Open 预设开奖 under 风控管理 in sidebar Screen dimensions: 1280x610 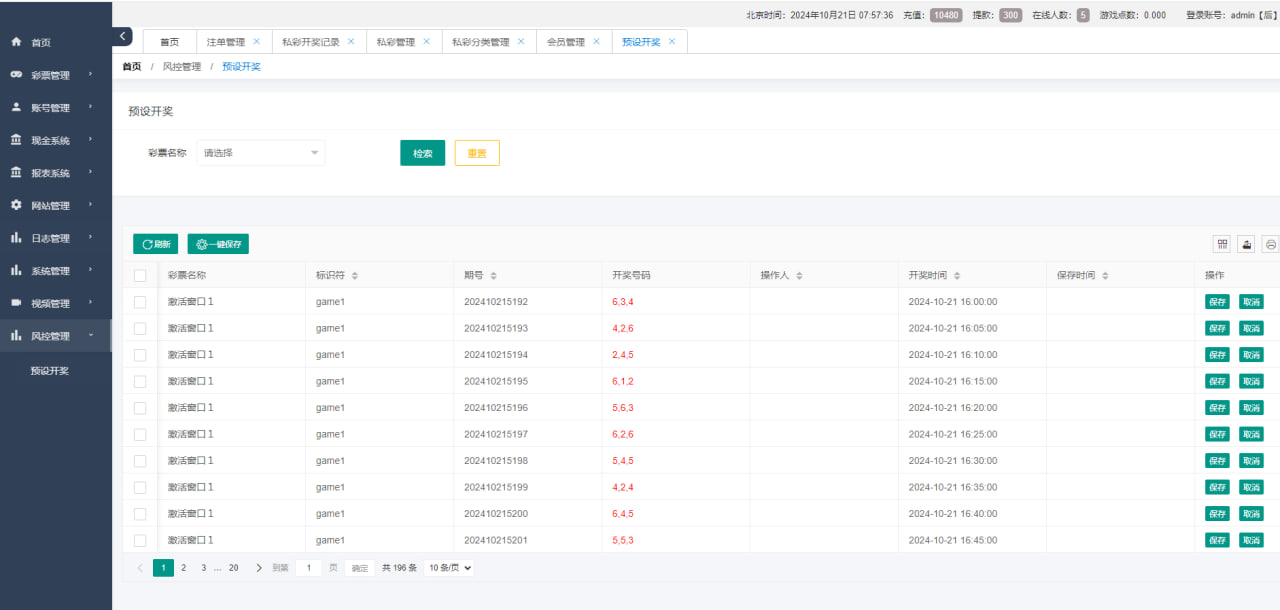(x=50, y=371)
